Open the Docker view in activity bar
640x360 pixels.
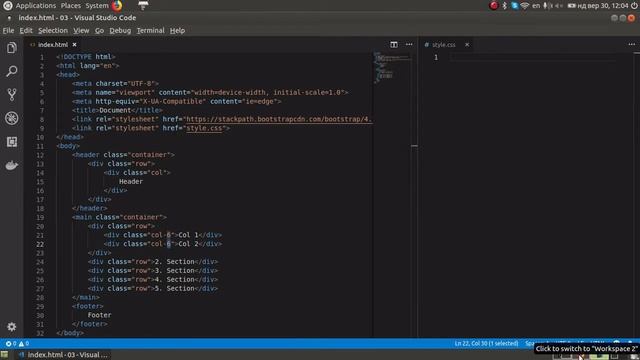click(11, 165)
